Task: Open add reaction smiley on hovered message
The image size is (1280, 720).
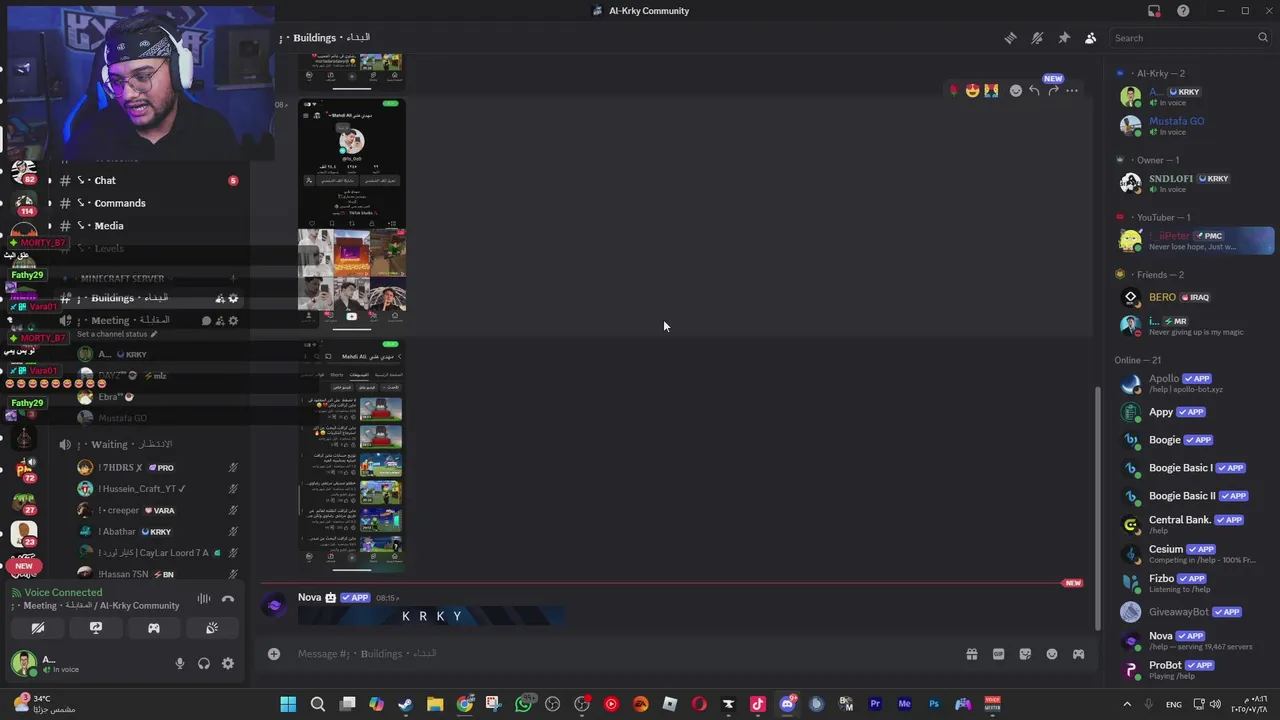Action: click(1016, 91)
